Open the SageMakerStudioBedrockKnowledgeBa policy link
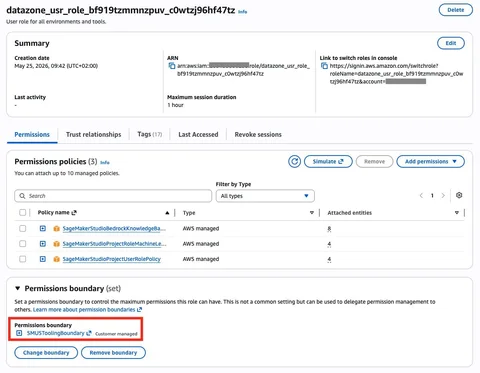The image size is (480, 373). 114,229
